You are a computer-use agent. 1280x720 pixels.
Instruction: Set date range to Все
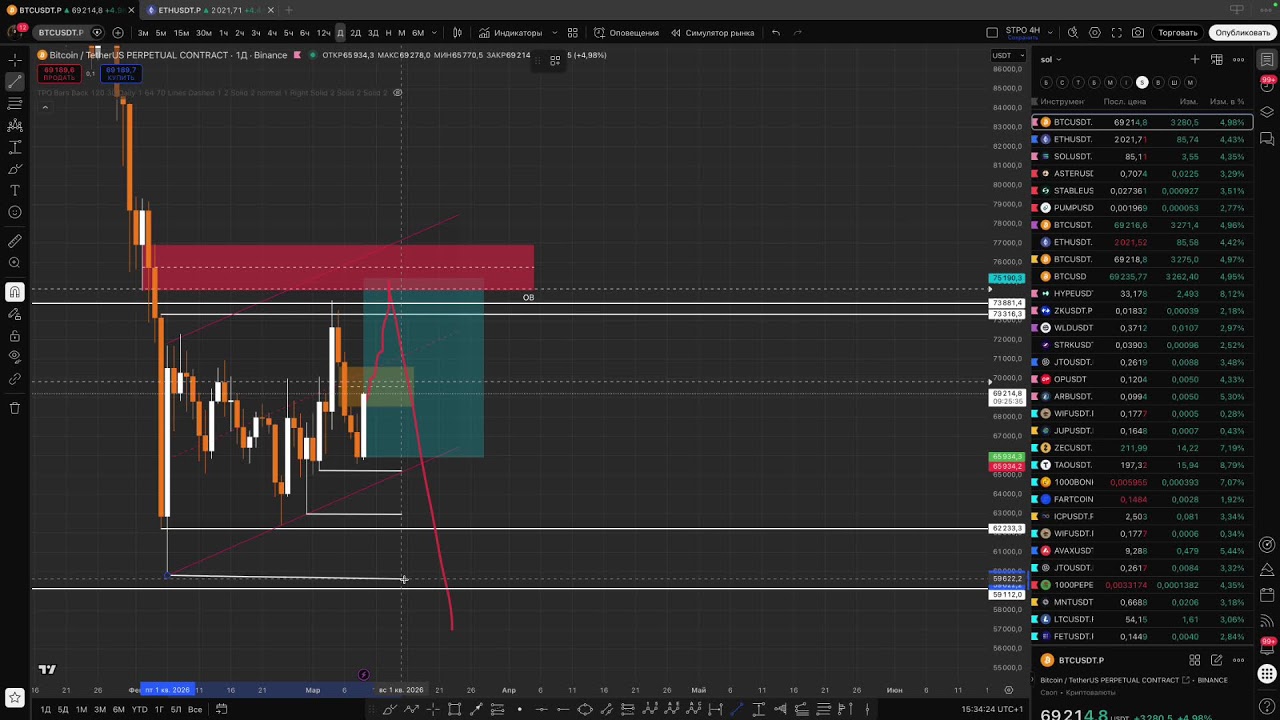[x=195, y=710]
